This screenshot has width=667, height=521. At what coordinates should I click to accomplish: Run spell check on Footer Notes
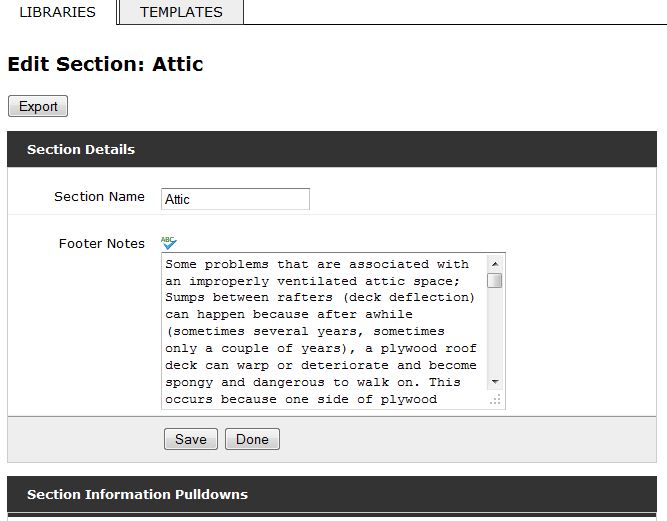(x=169, y=243)
